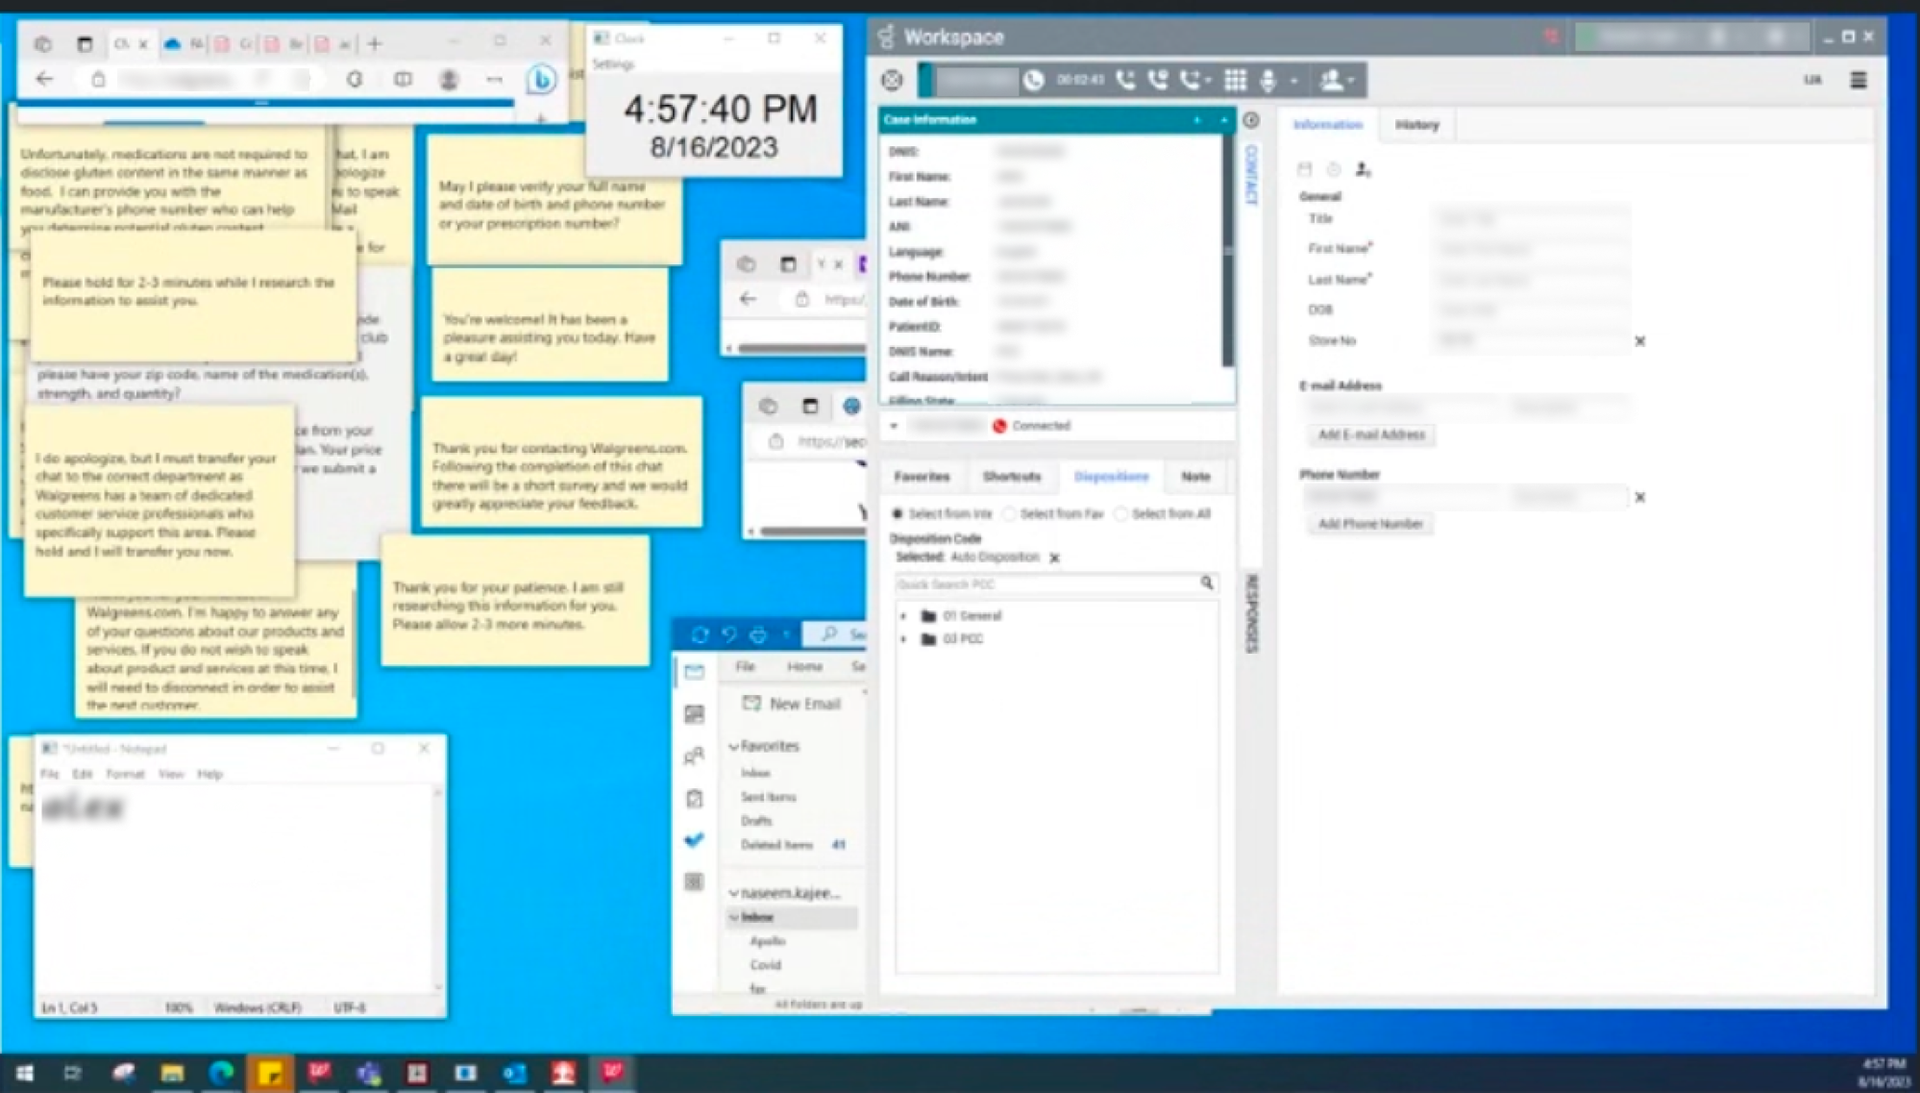Select the 'Select from All' radio option
This screenshot has width=1920, height=1093.
(1121, 514)
